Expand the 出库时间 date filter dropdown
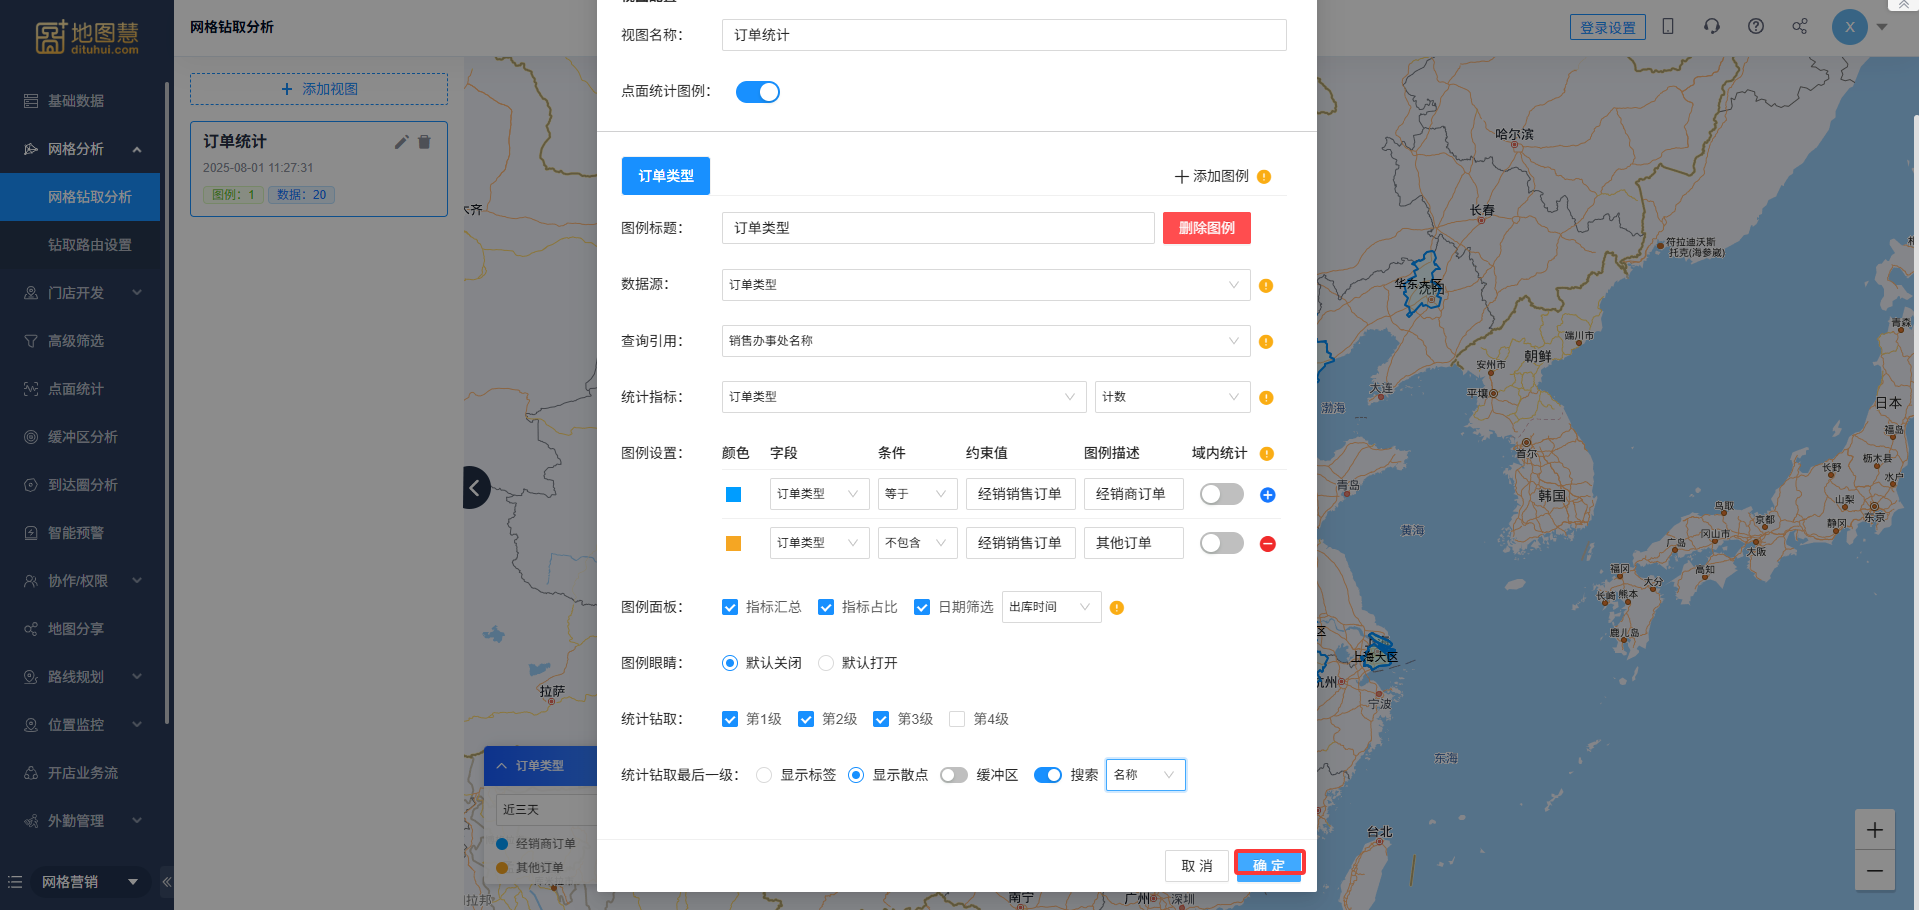The width and height of the screenshot is (1919, 910). click(x=1050, y=607)
